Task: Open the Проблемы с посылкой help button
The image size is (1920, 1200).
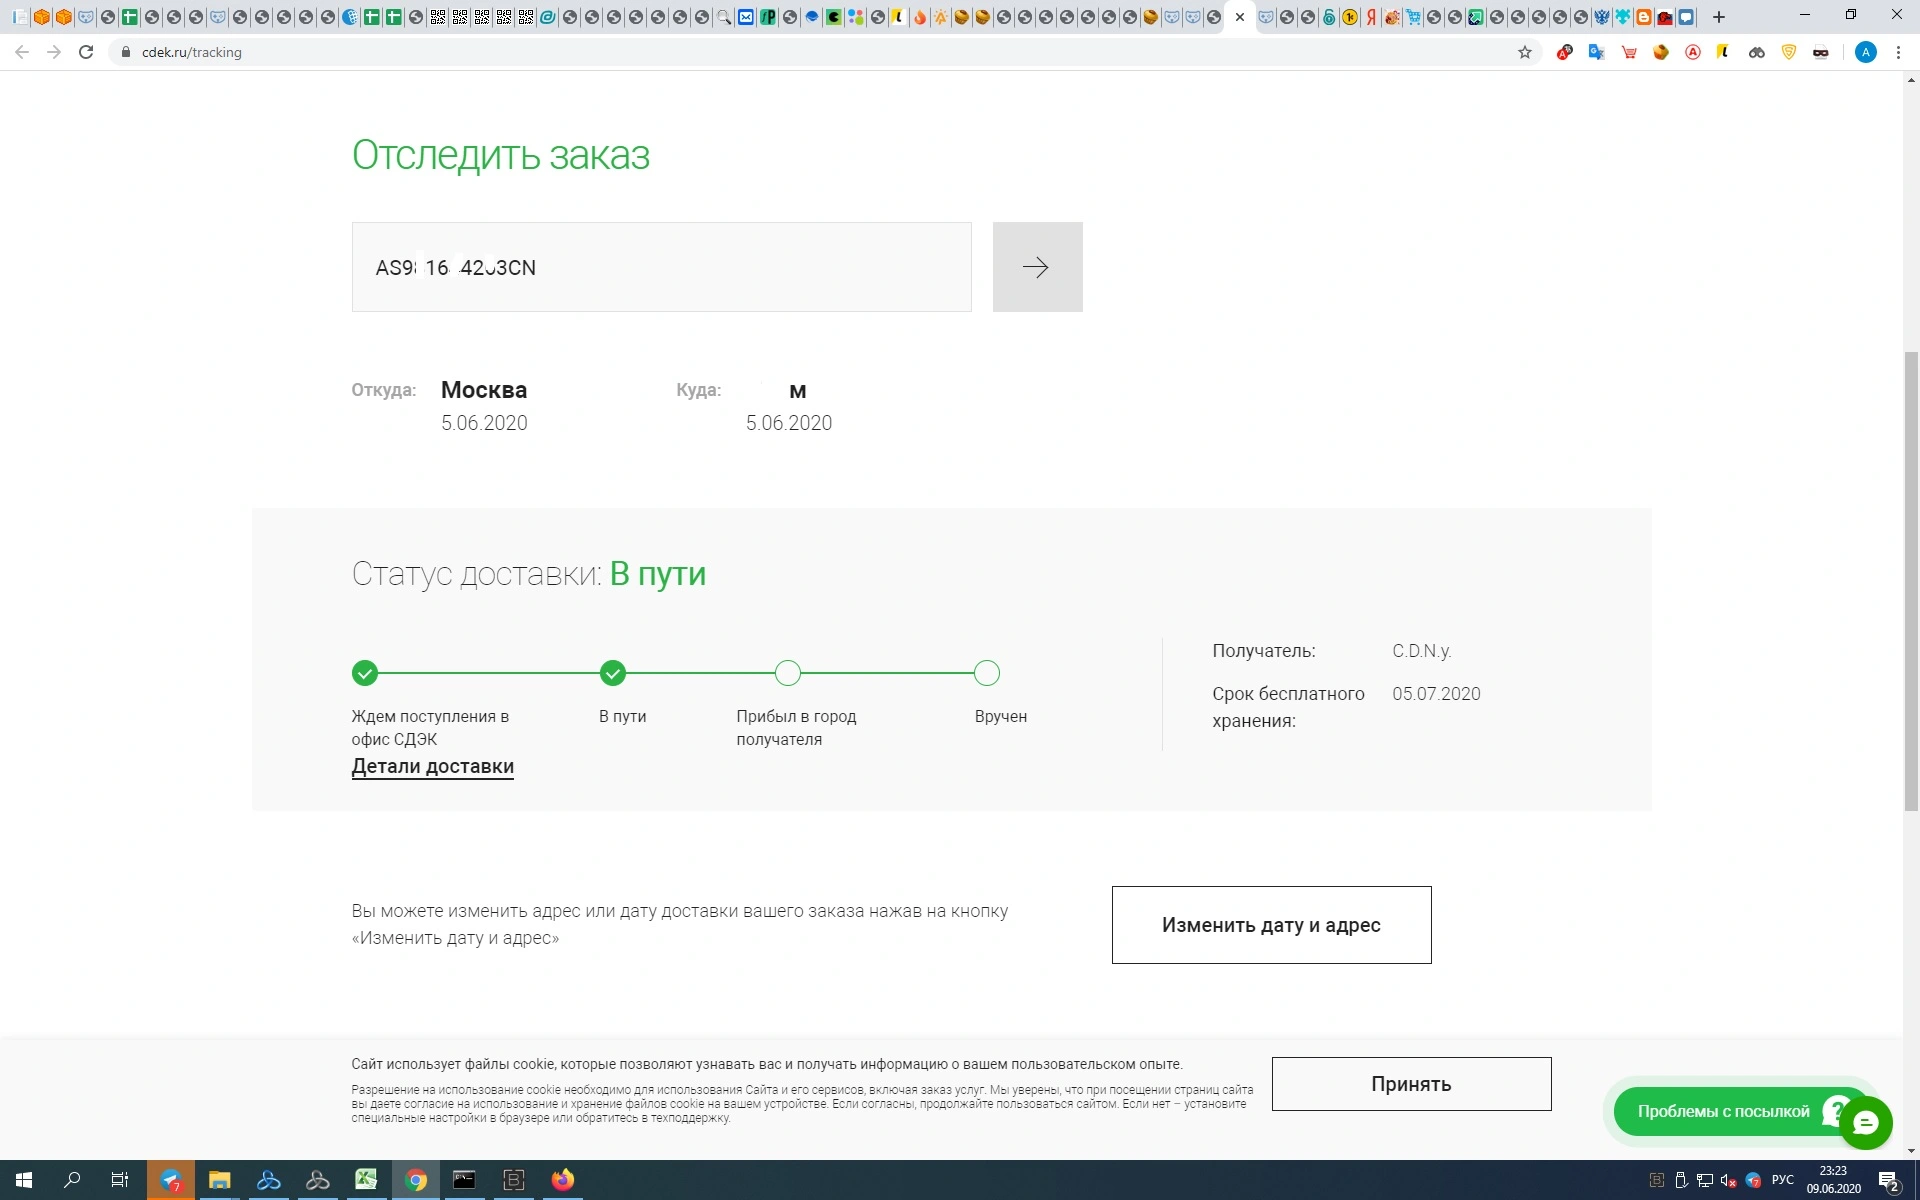Action: tap(1723, 1112)
